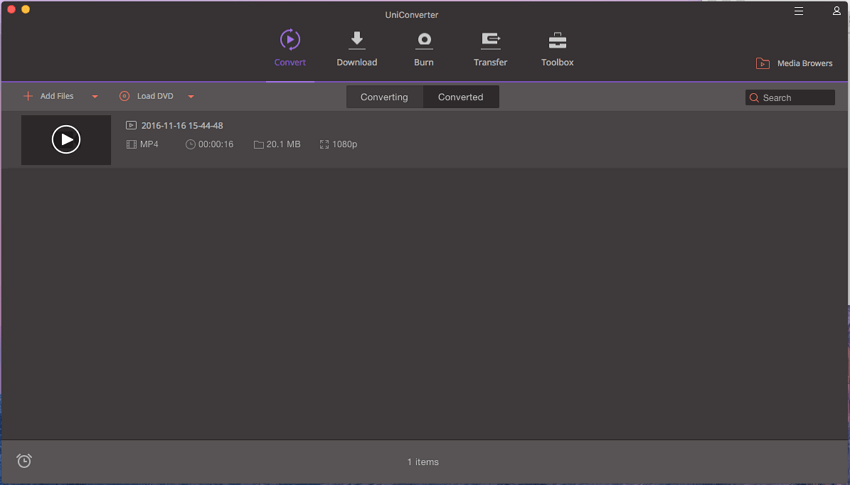Open the Download section
The width and height of the screenshot is (850, 485).
point(357,49)
